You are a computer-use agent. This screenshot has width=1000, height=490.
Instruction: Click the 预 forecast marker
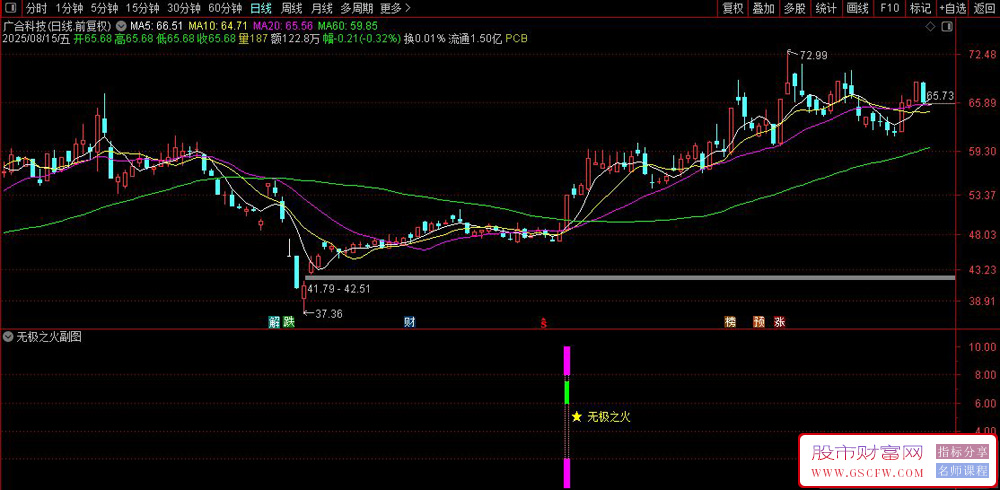coord(759,322)
